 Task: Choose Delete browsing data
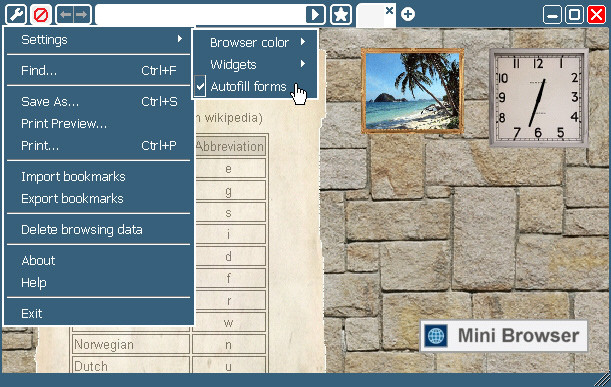click(99, 230)
